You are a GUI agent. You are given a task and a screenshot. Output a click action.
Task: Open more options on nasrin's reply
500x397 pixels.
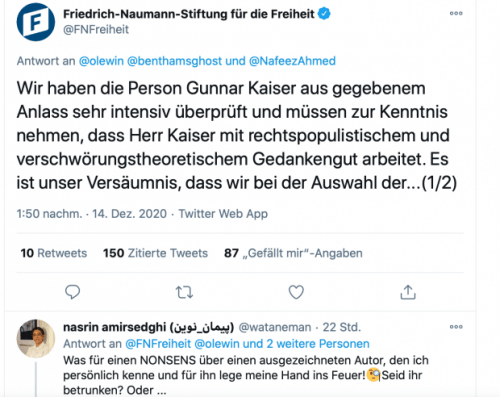coord(456,327)
